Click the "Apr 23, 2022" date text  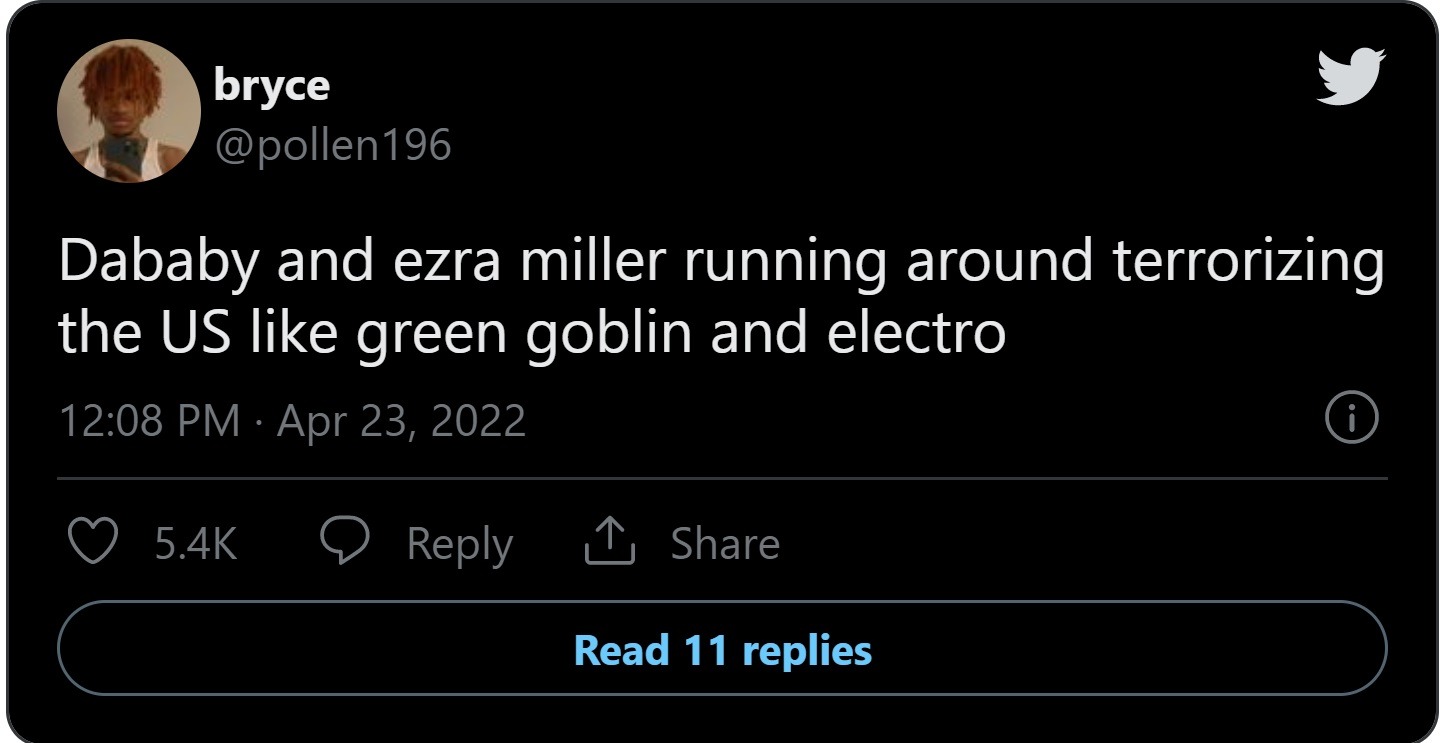[401, 421]
